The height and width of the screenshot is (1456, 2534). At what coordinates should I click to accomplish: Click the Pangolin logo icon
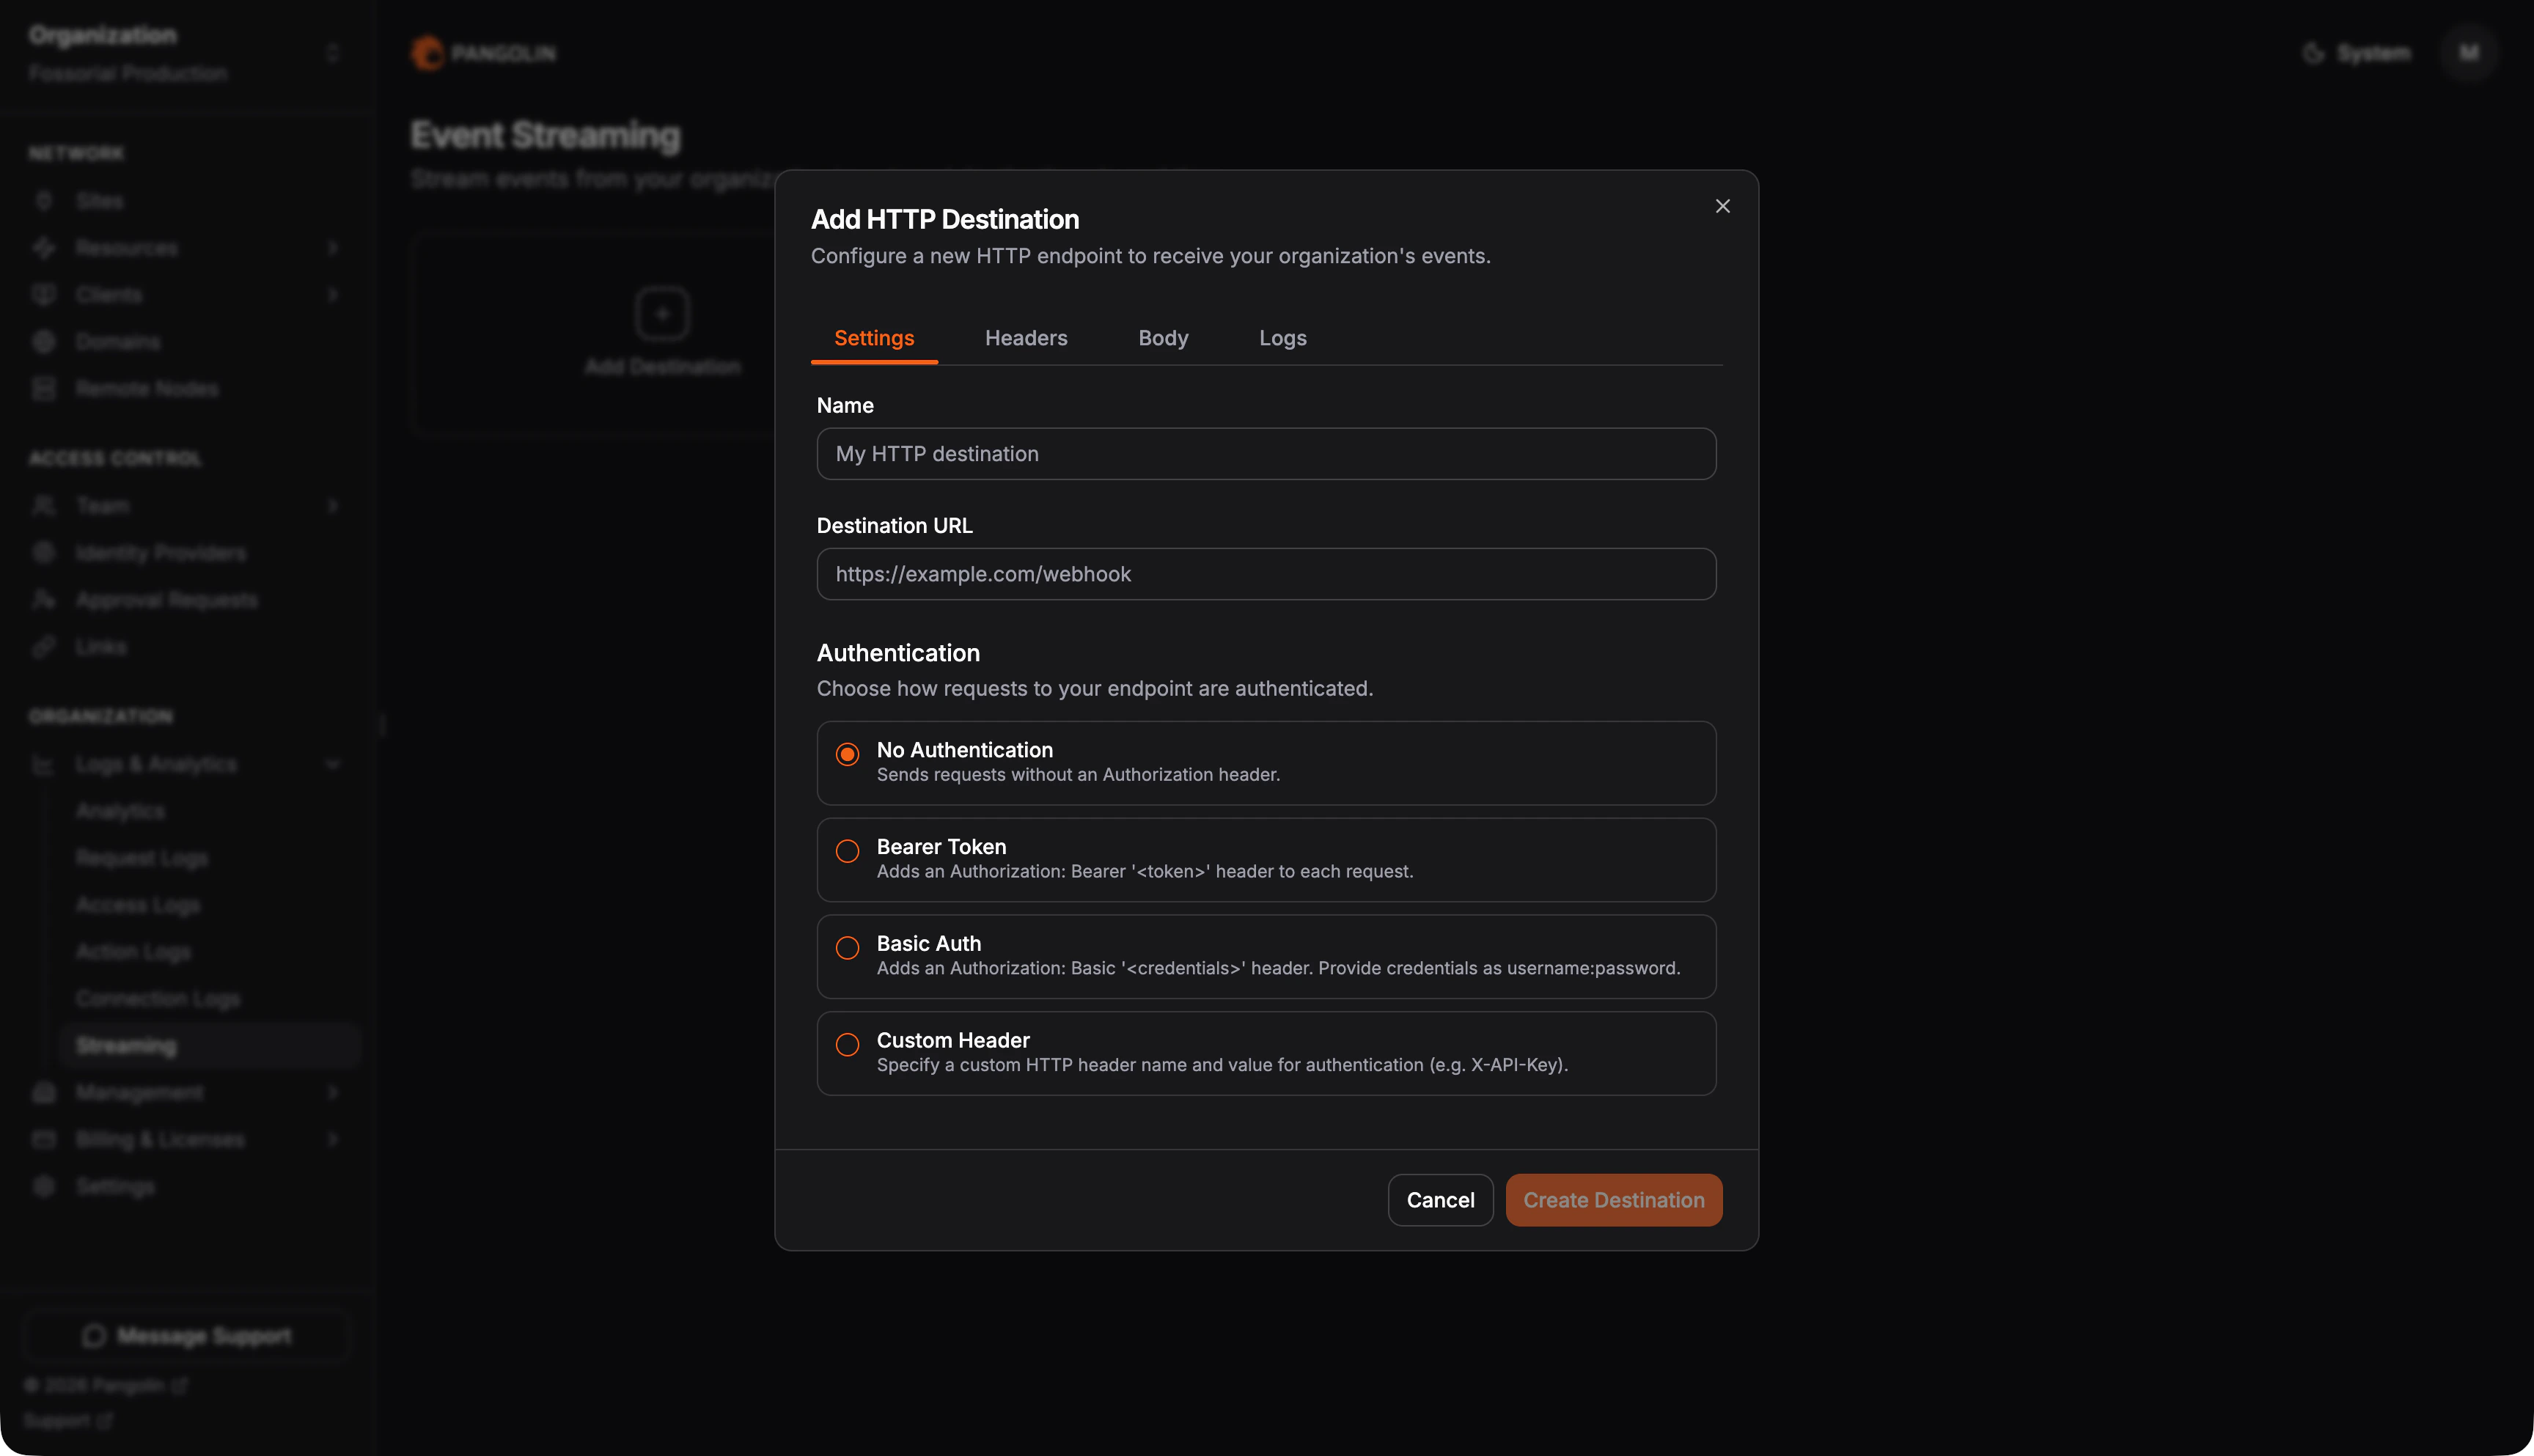pyautogui.click(x=428, y=53)
